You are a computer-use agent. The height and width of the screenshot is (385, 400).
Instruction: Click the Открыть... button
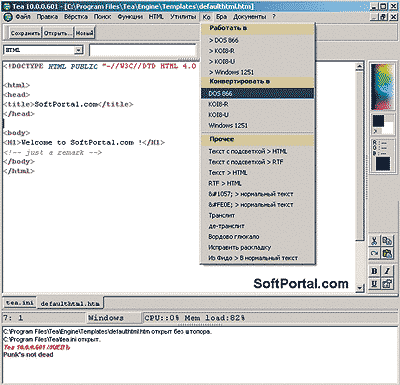[58, 33]
